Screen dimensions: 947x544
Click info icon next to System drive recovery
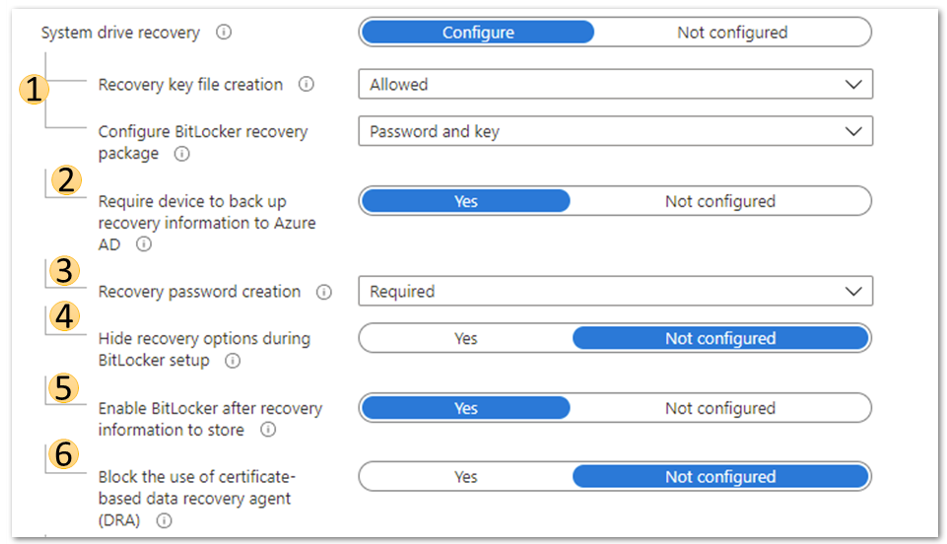click(223, 32)
